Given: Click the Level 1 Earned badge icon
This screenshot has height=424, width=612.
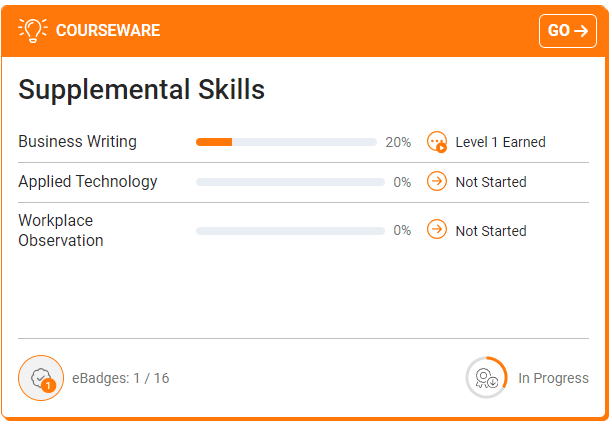Looking at the screenshot, I should click(437, 142).
